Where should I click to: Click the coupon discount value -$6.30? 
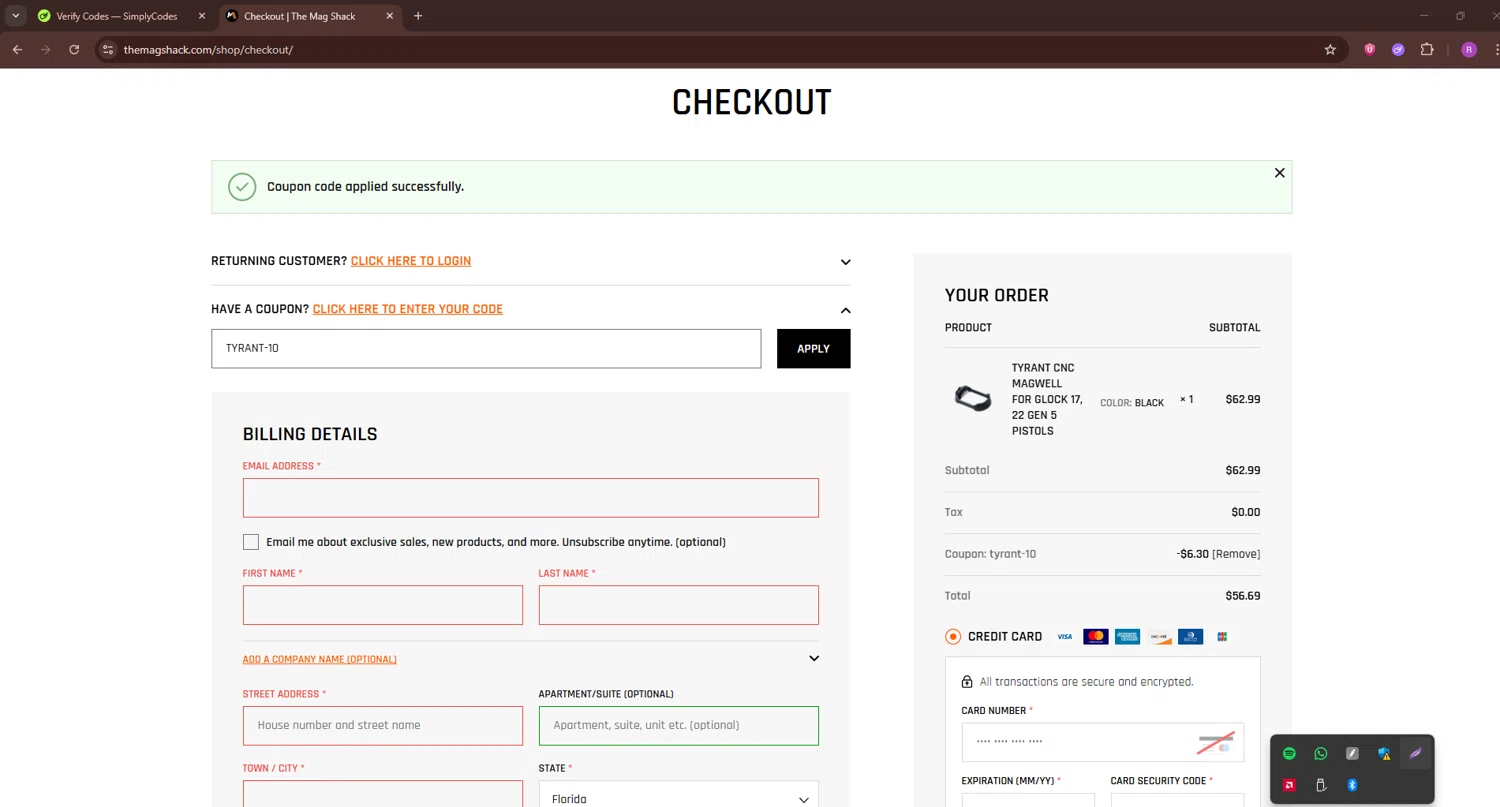pyautogui.click(x=1193, y=554)
